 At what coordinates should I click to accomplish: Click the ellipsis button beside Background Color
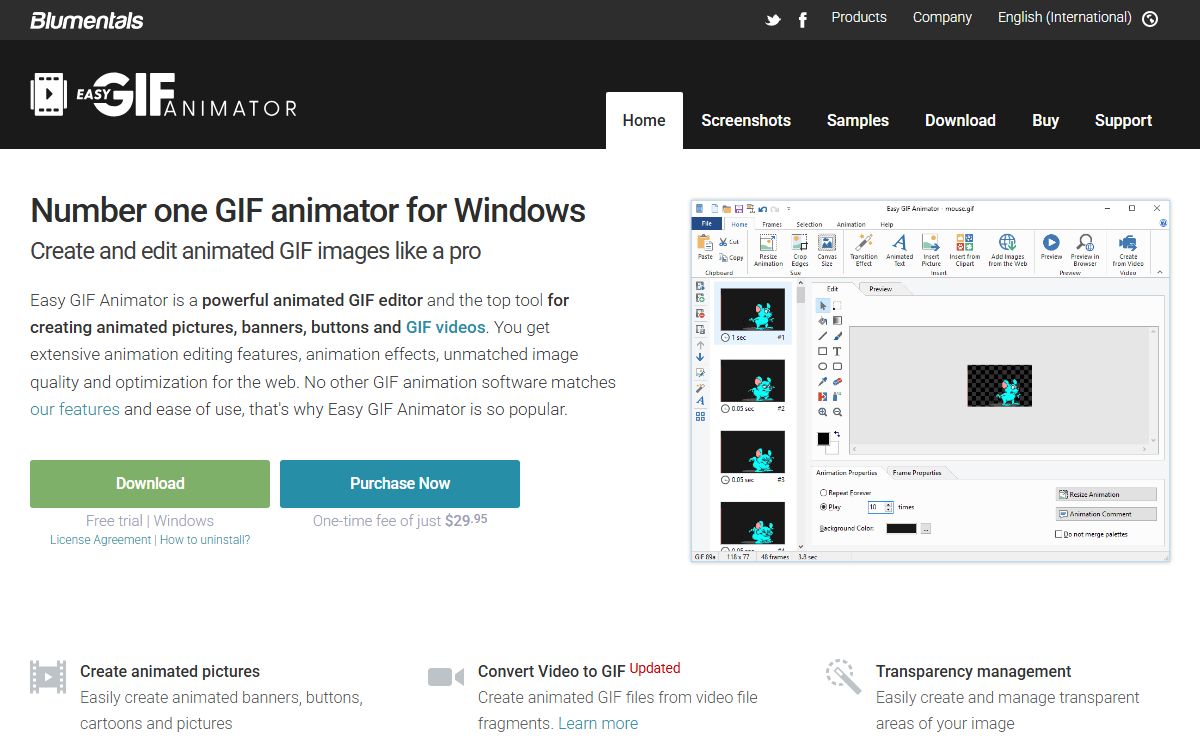[x=926, y=528]
